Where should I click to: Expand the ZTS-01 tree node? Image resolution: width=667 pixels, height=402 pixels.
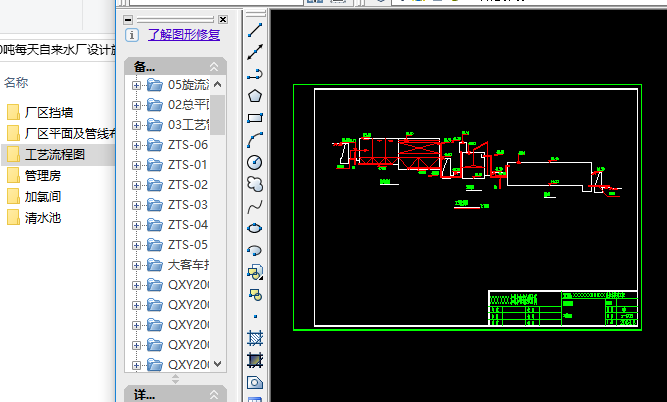[x=136, y=165]
